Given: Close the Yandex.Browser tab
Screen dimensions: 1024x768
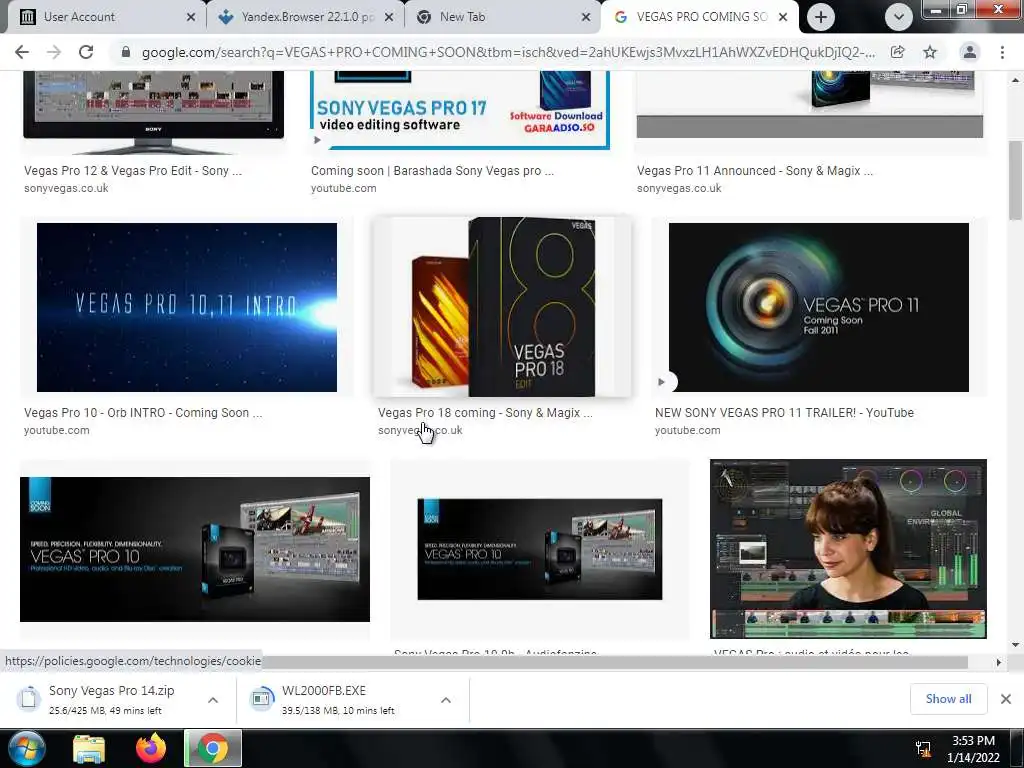Looking at the screenshot, I should [389, 17].
